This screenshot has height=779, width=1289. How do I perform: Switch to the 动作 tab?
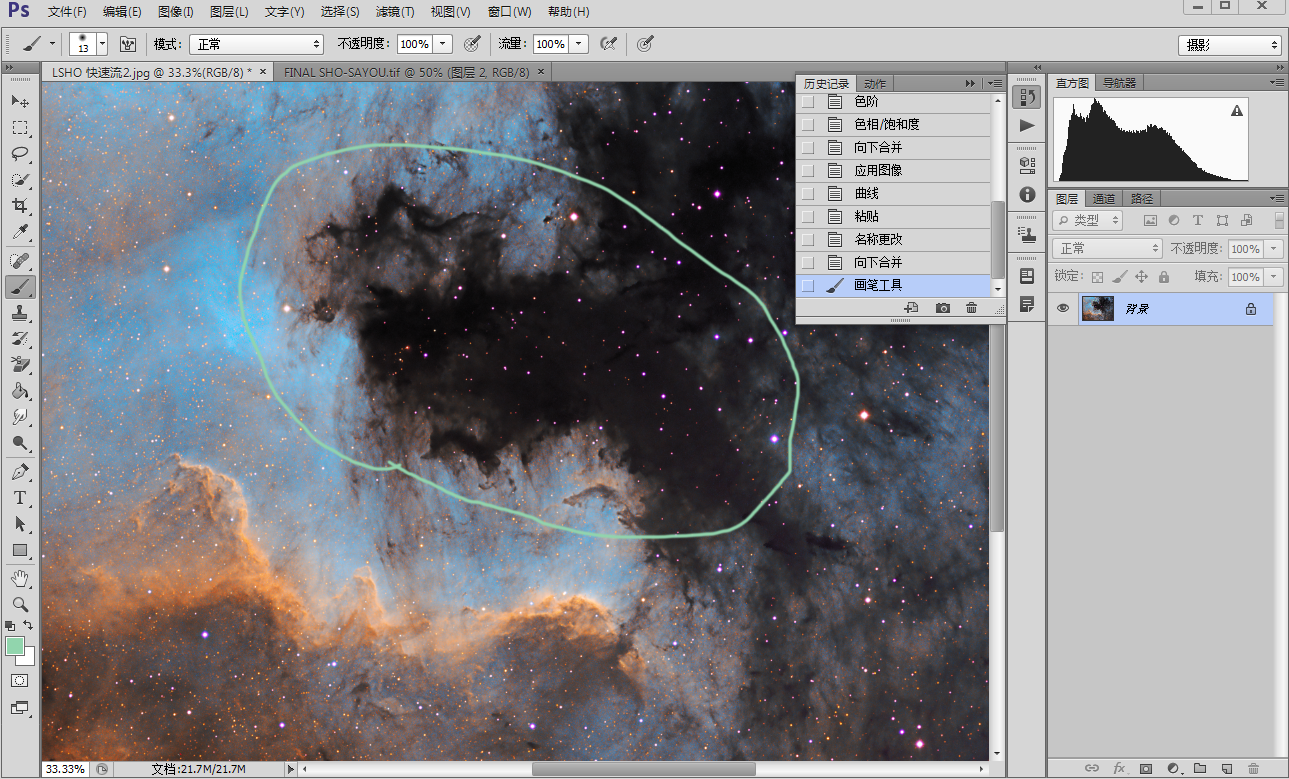pos(875,84)
